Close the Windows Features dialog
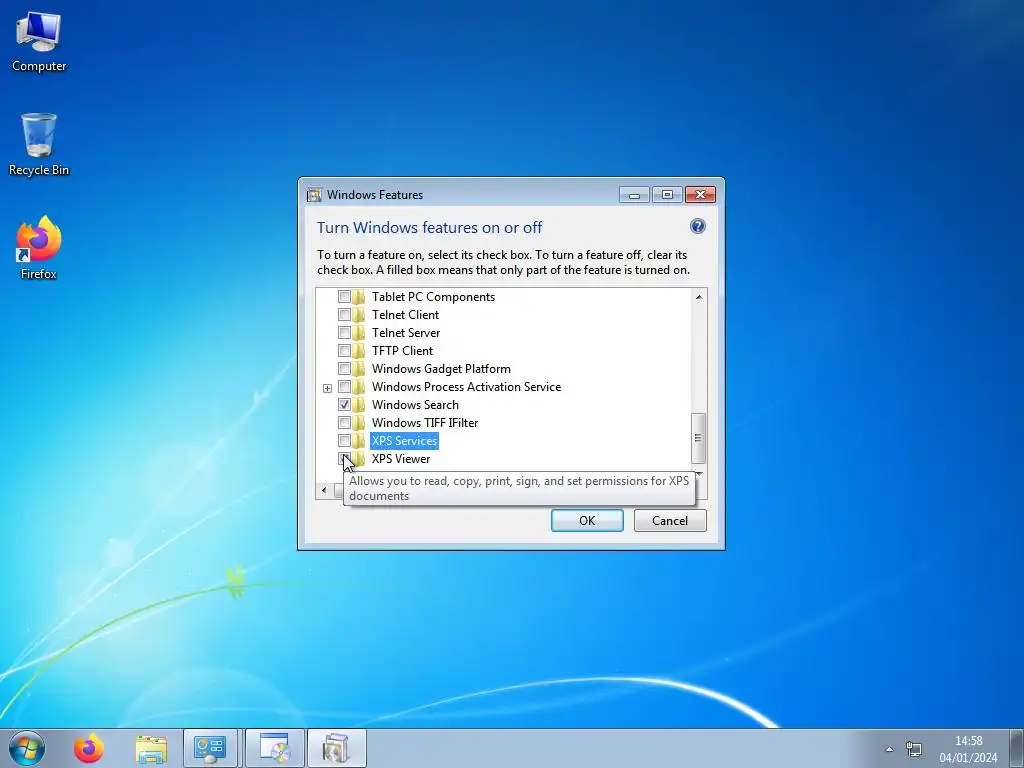The width and height of the screenshot is (1024, 768). pyautogui.click(x=700, y=195)
